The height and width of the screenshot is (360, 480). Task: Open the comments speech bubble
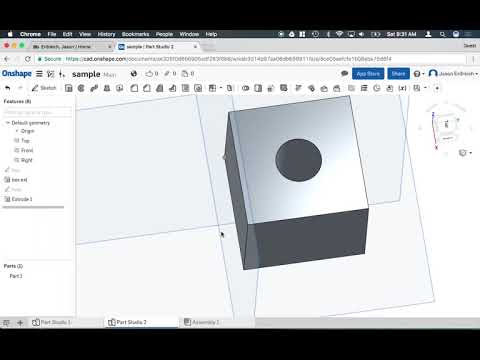tap(344, 74)
